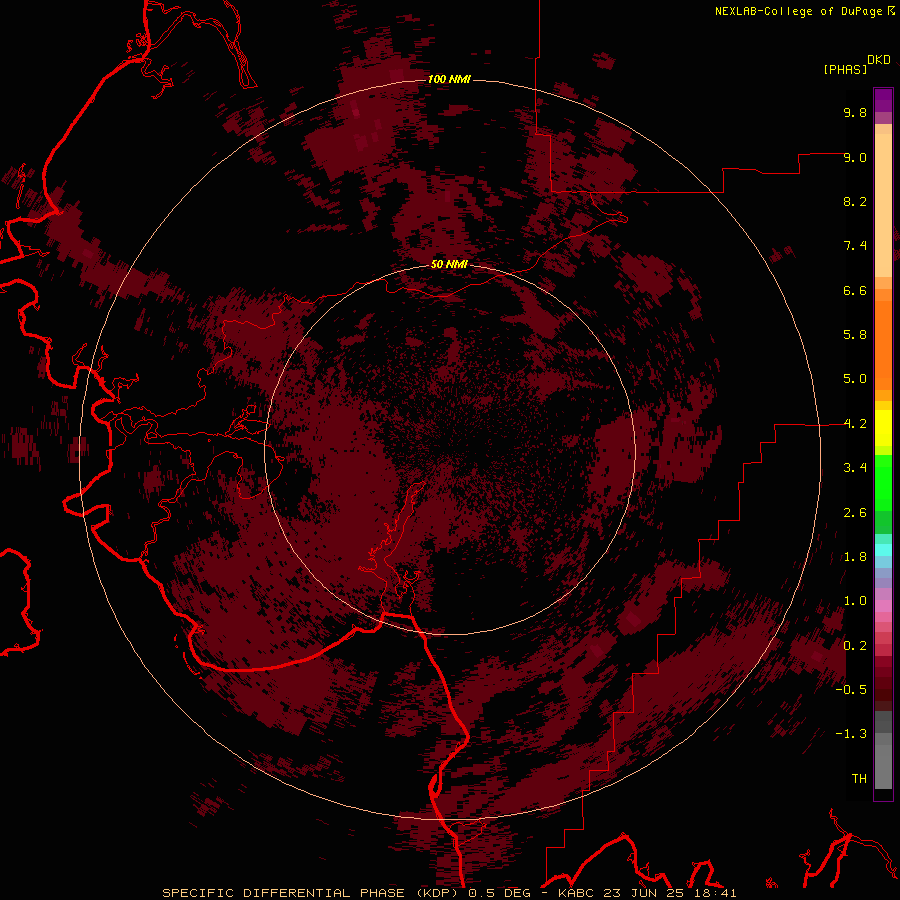Pick the orange segment of the color bar
The width and height of the screenshot is (900, 900).
point(883,346)
